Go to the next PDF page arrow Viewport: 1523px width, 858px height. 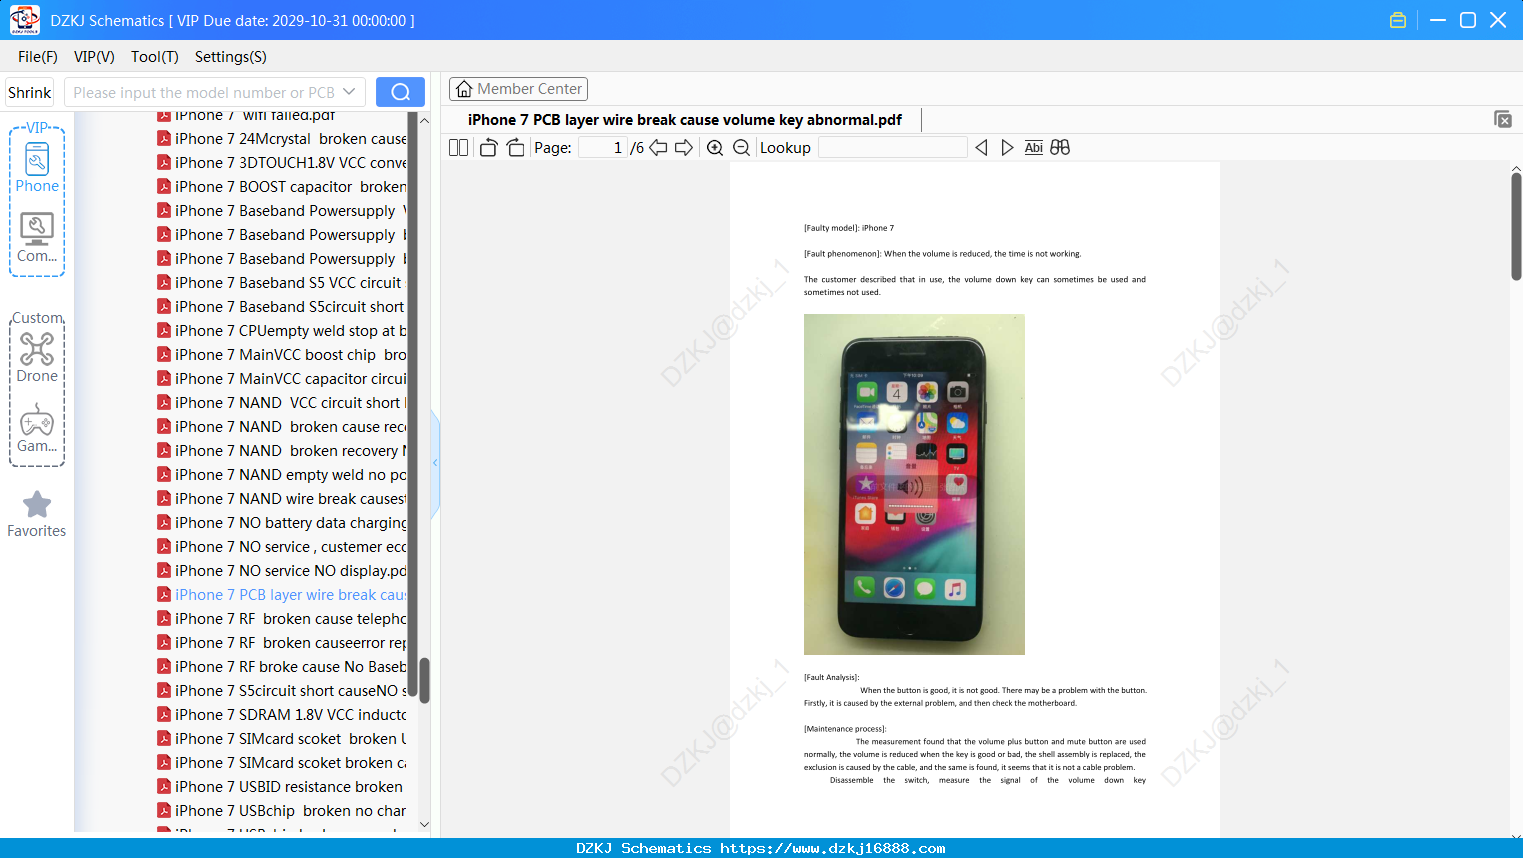[x=684, y=148]
